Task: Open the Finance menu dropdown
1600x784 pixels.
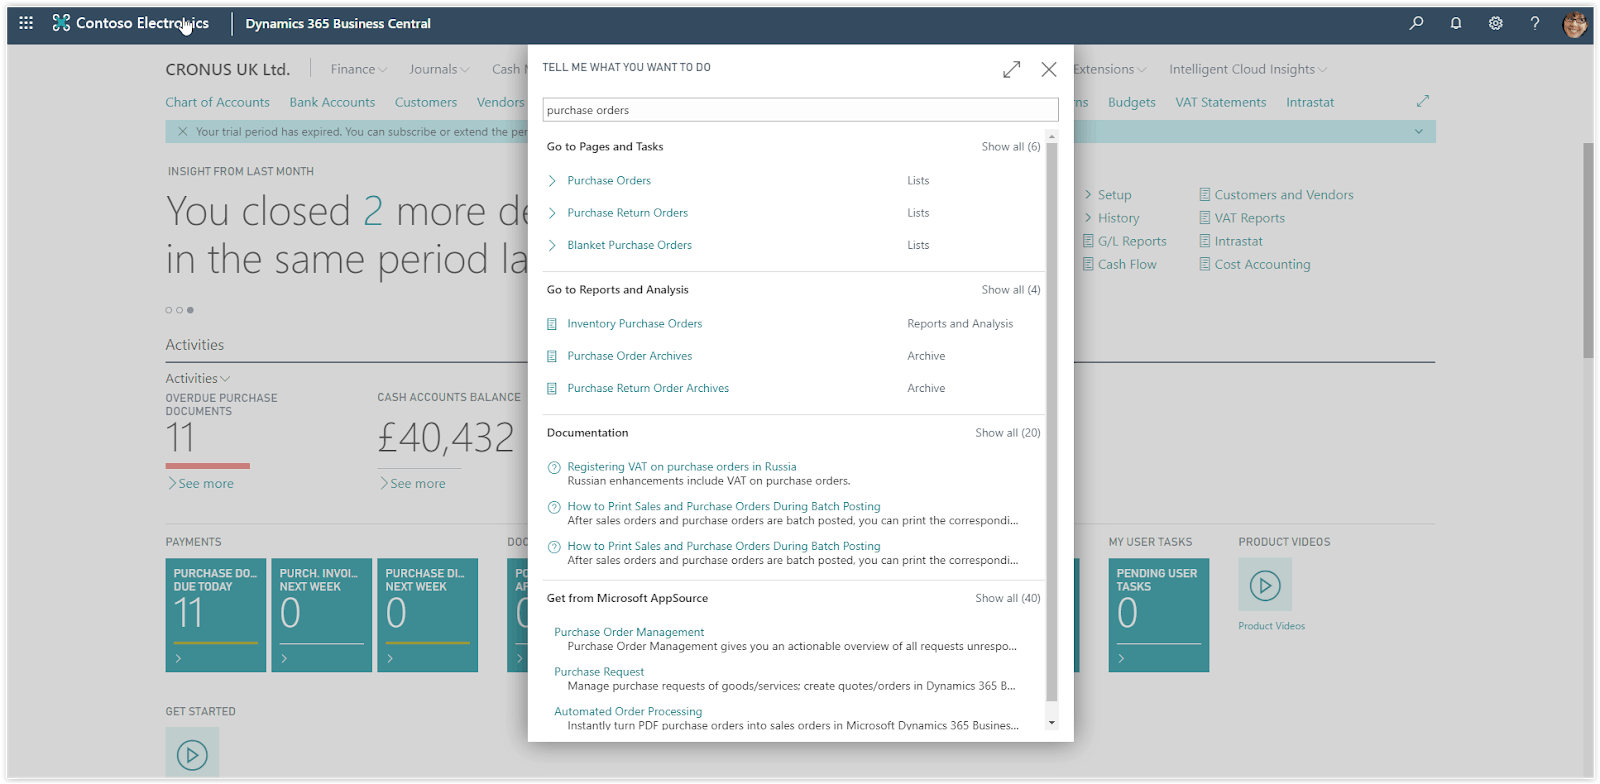Action: click(x=358, y=69)
